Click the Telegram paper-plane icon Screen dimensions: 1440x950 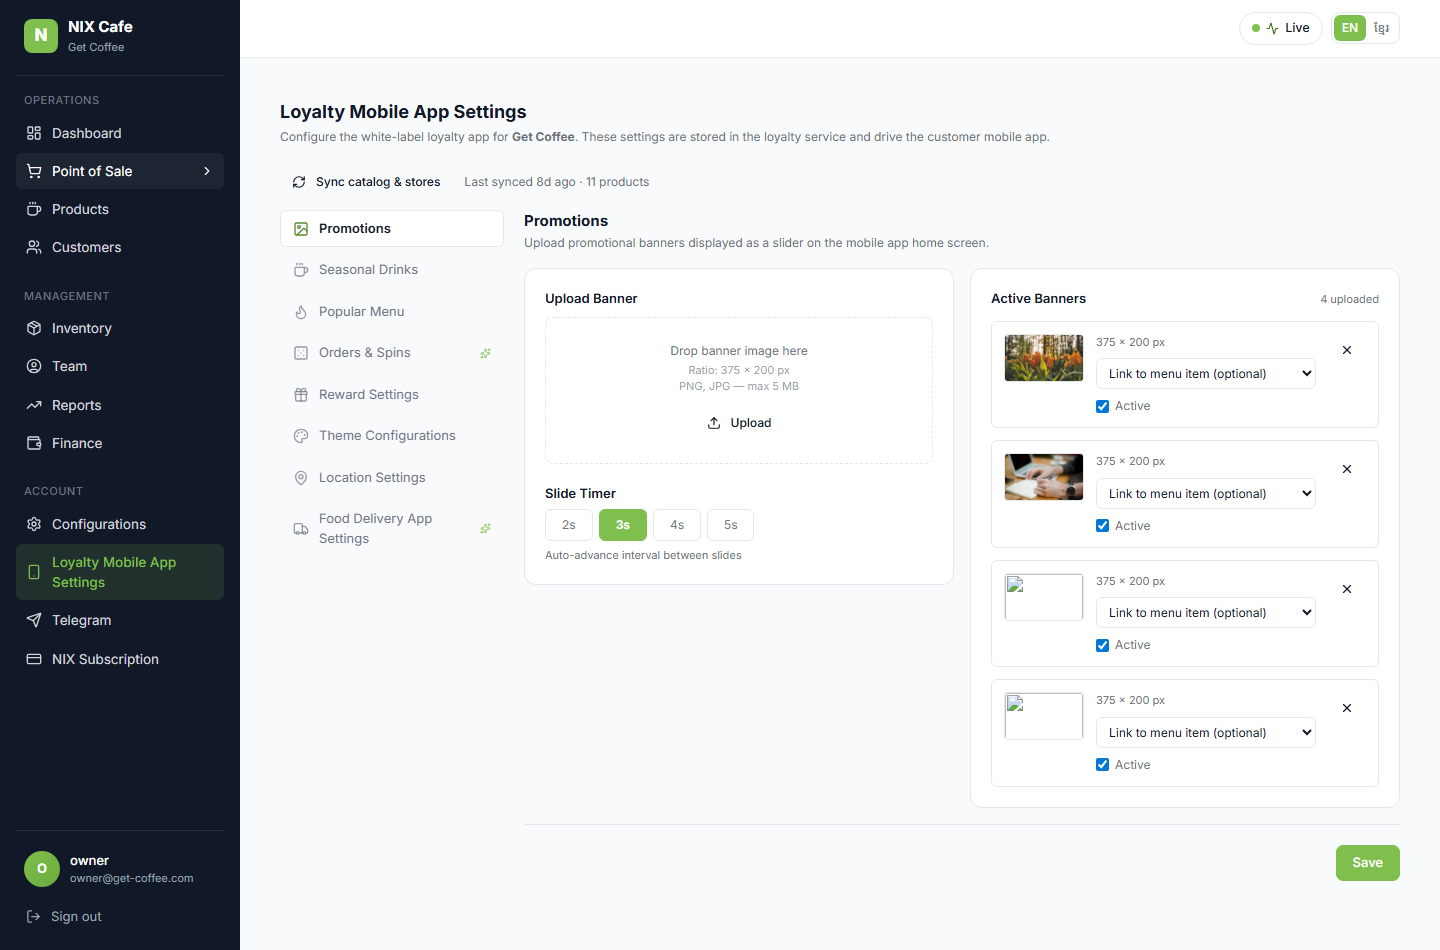tap(34, 620)
